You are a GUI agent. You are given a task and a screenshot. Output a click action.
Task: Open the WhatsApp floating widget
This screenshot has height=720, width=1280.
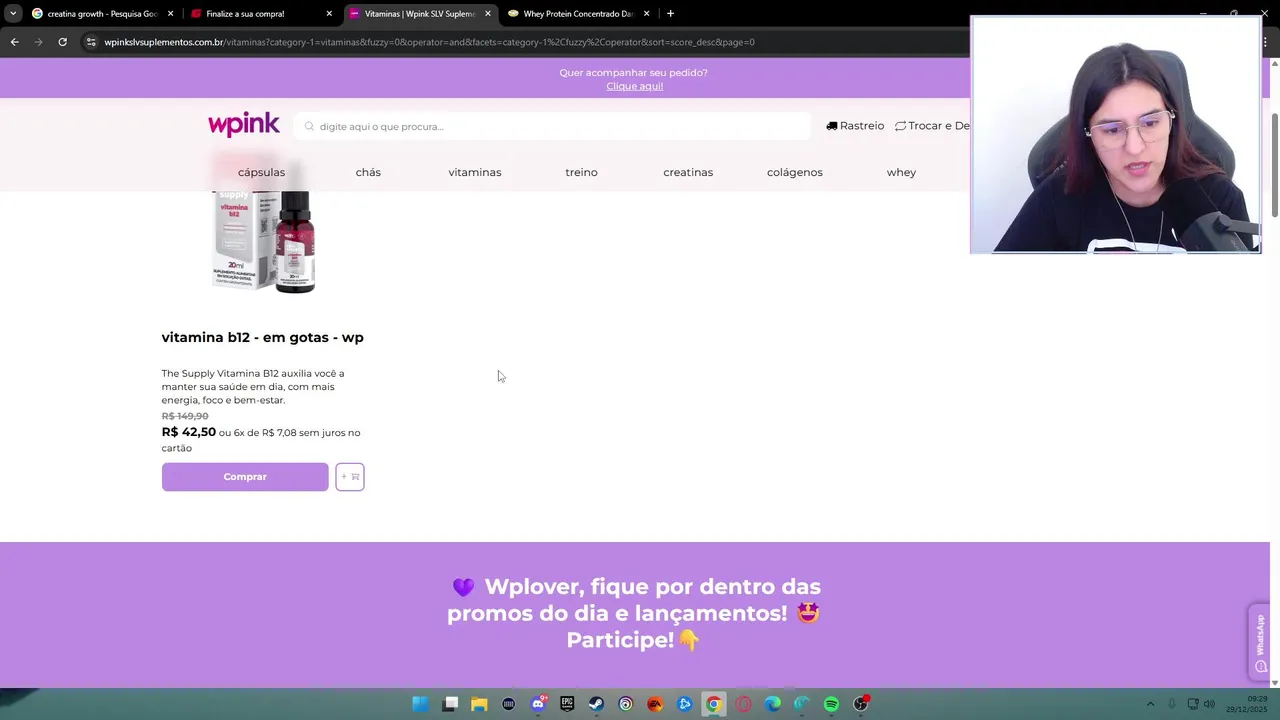(x=1260, y=641)
